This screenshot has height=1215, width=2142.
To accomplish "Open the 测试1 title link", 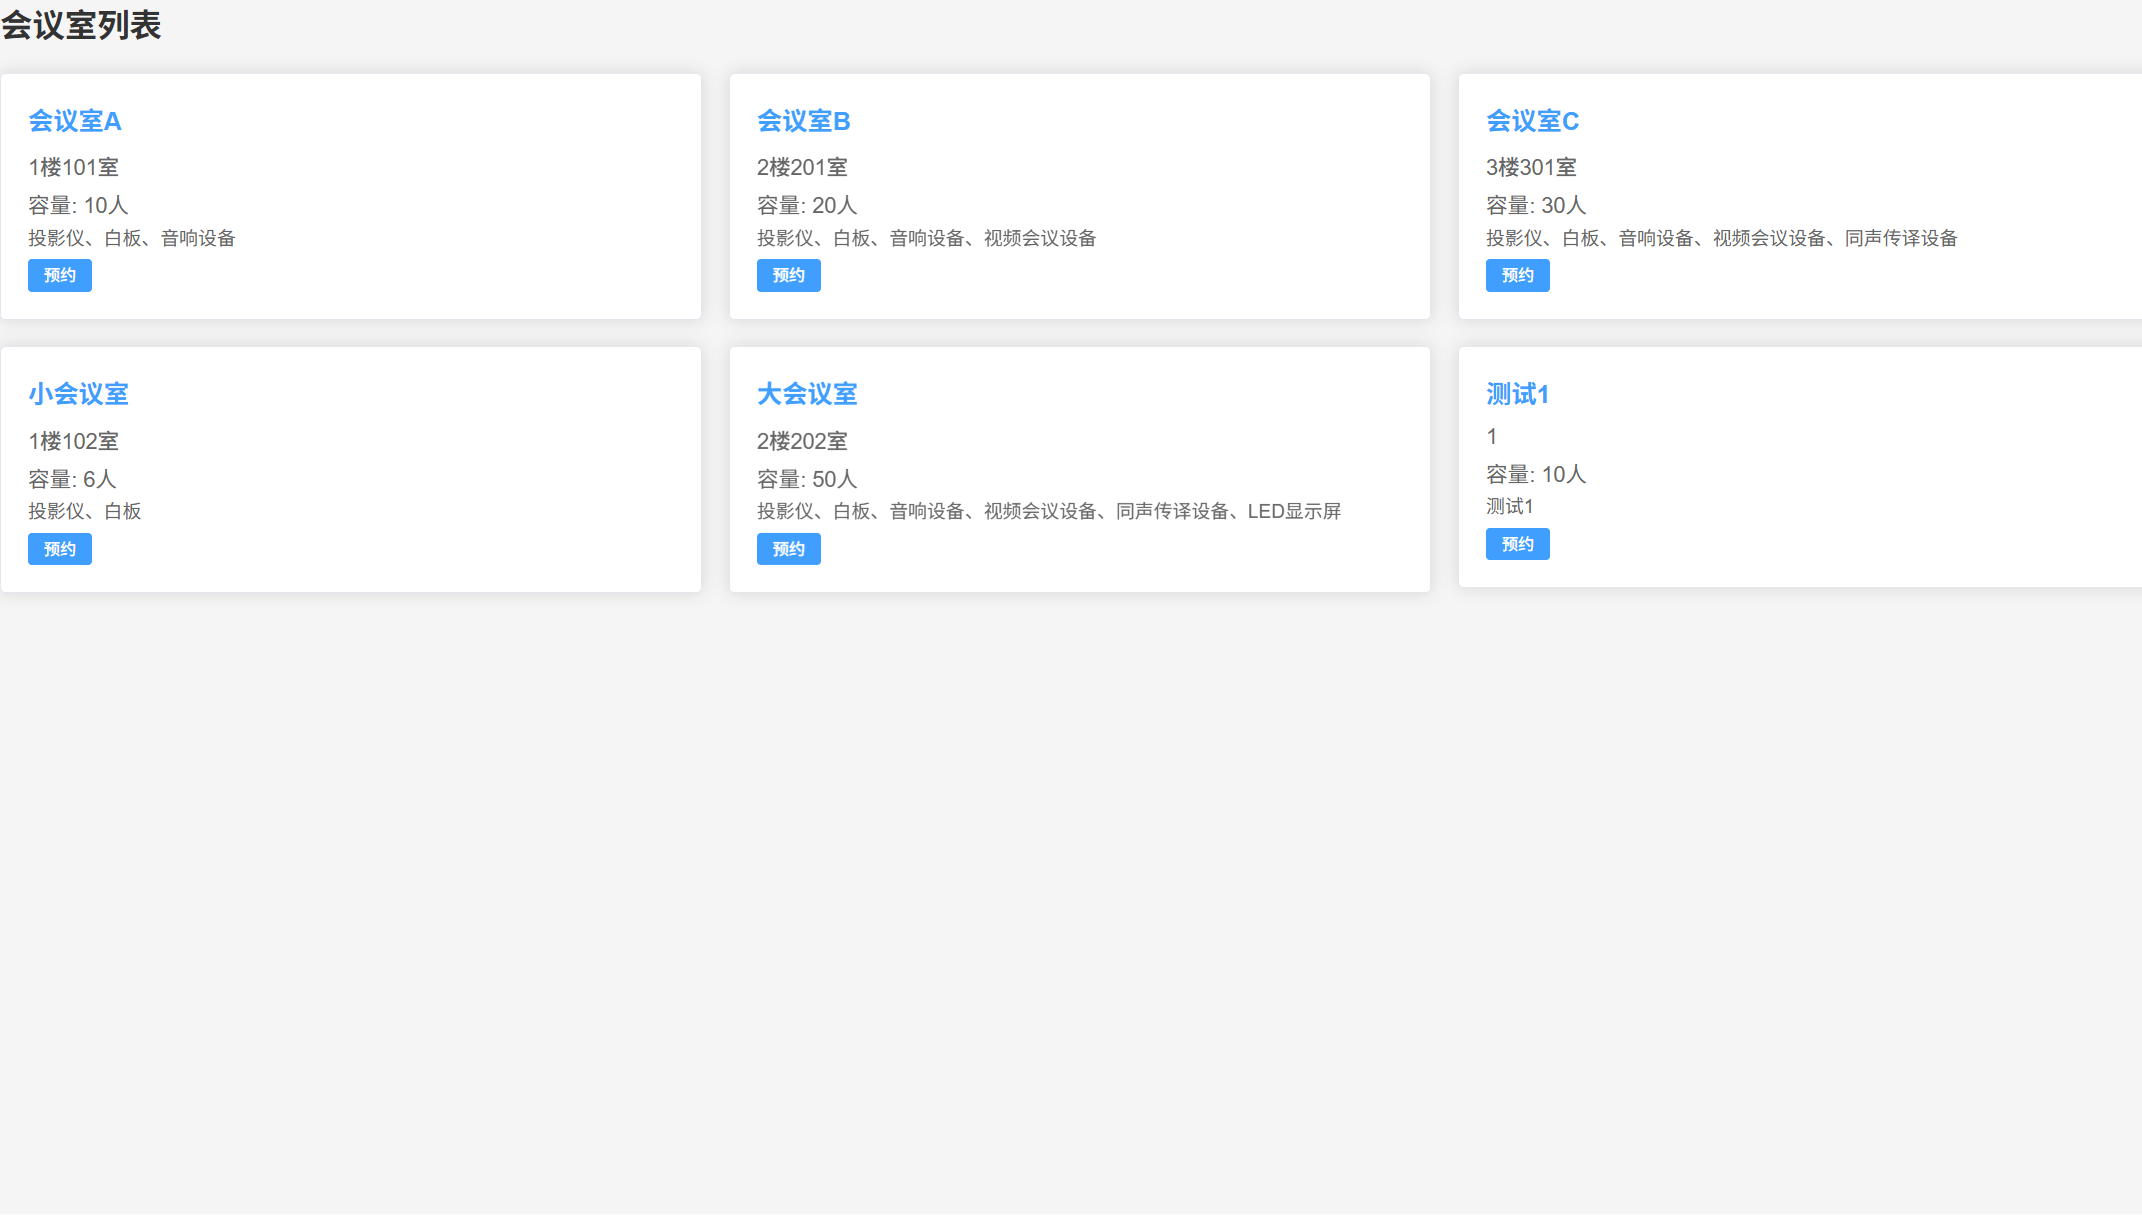I will [1517, 394].
